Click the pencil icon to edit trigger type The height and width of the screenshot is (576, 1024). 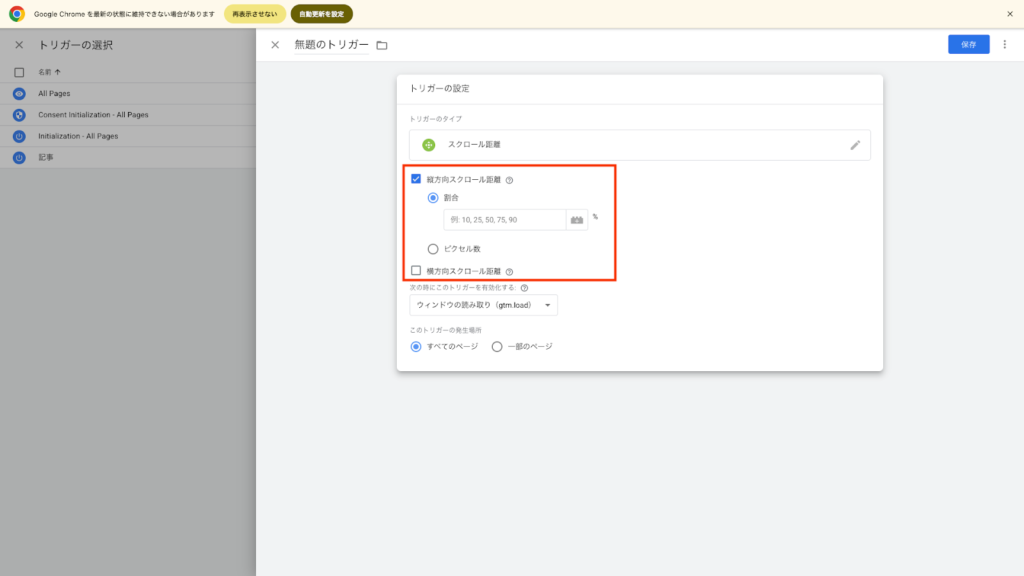click(855, 145)
